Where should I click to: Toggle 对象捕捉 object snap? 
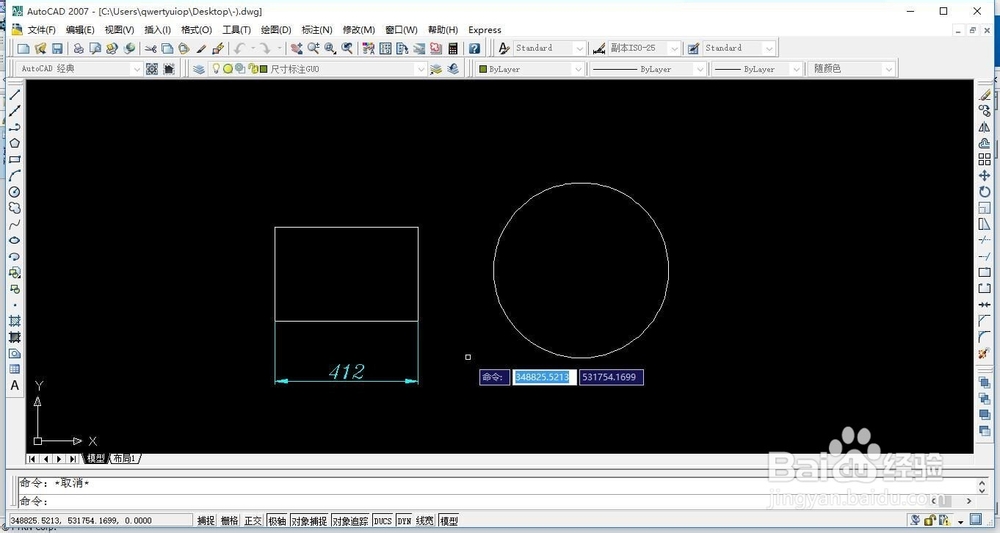pyautogui.click(x=309, y=521)
